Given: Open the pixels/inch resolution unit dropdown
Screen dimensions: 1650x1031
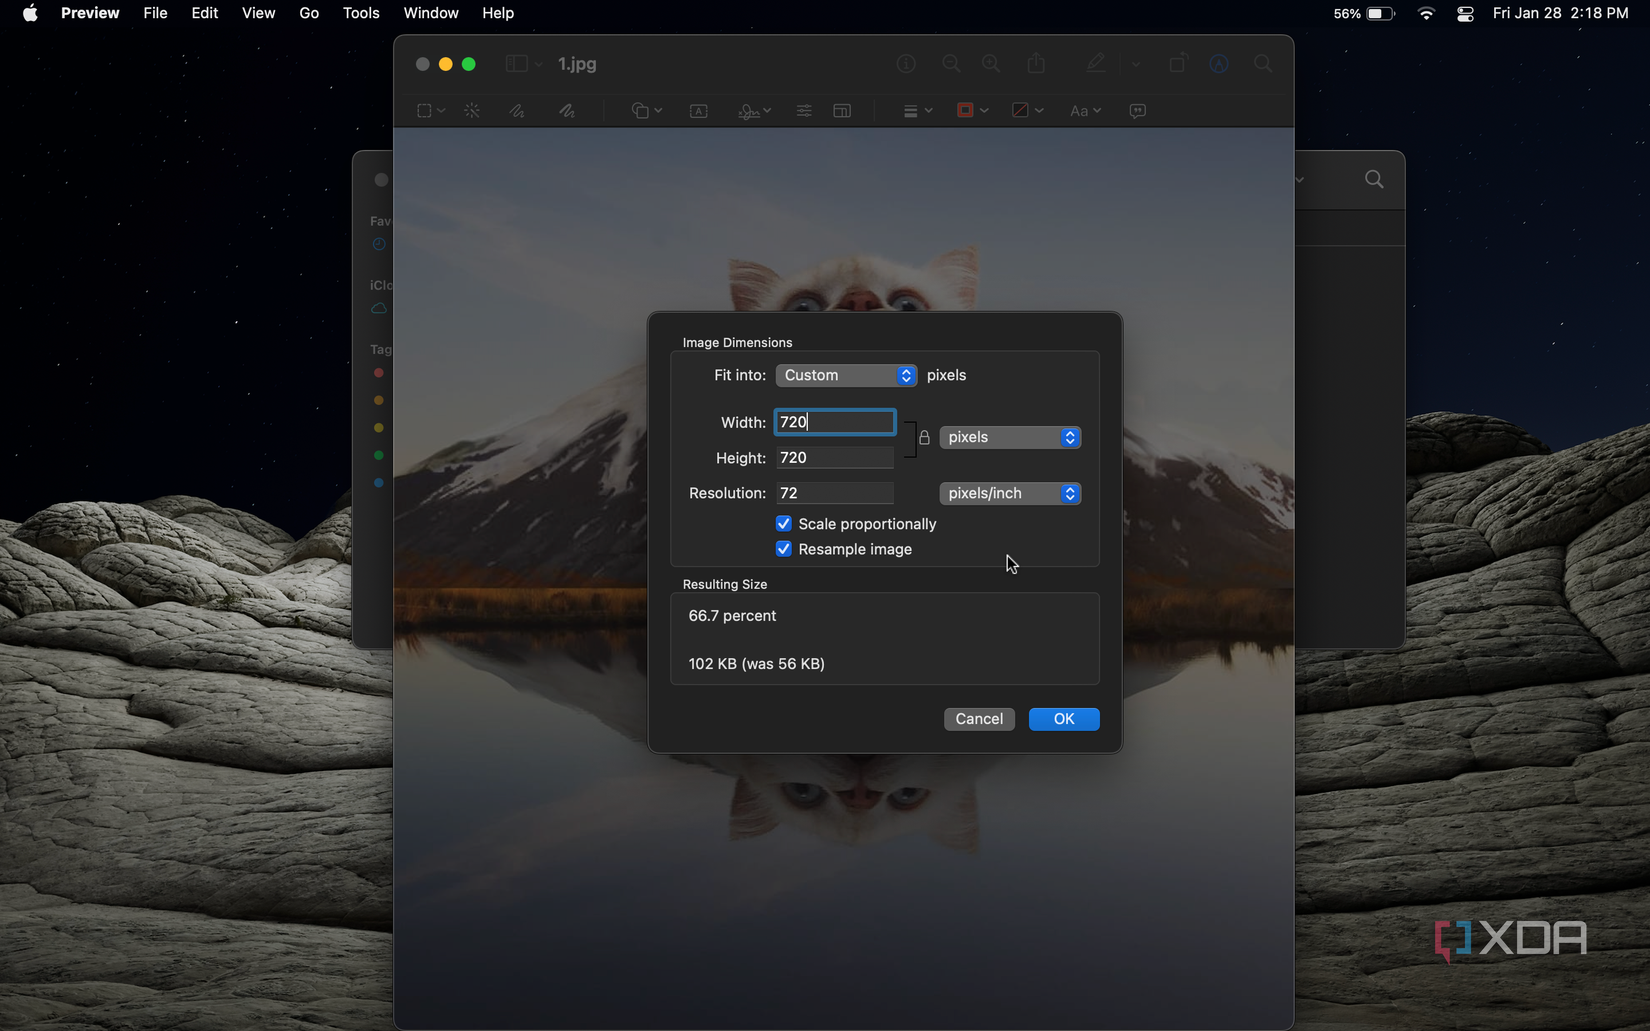Looking at the screenshot, I should click(1010, 493).
